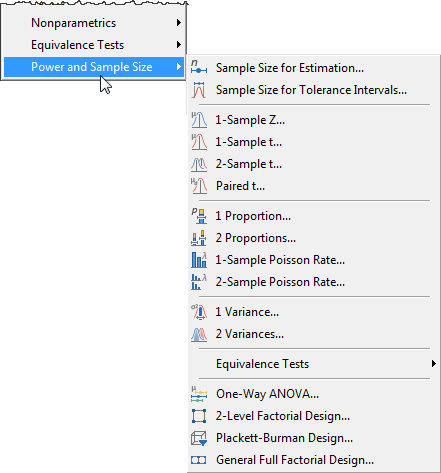Click the One-Way ANOVA icon

(x=199, y=394)
